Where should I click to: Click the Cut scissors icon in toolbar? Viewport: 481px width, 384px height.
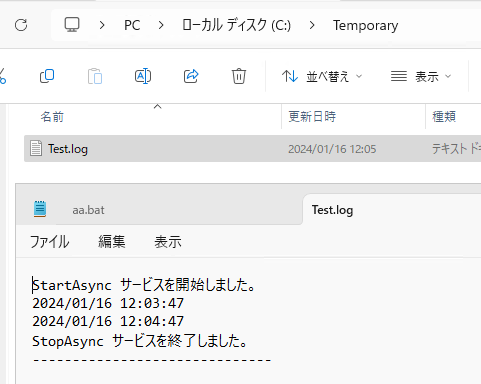point(3,76)
